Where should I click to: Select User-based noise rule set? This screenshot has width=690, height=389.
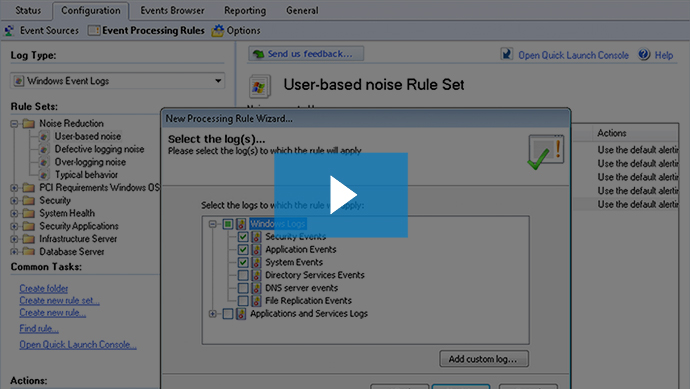pos(88,136)
